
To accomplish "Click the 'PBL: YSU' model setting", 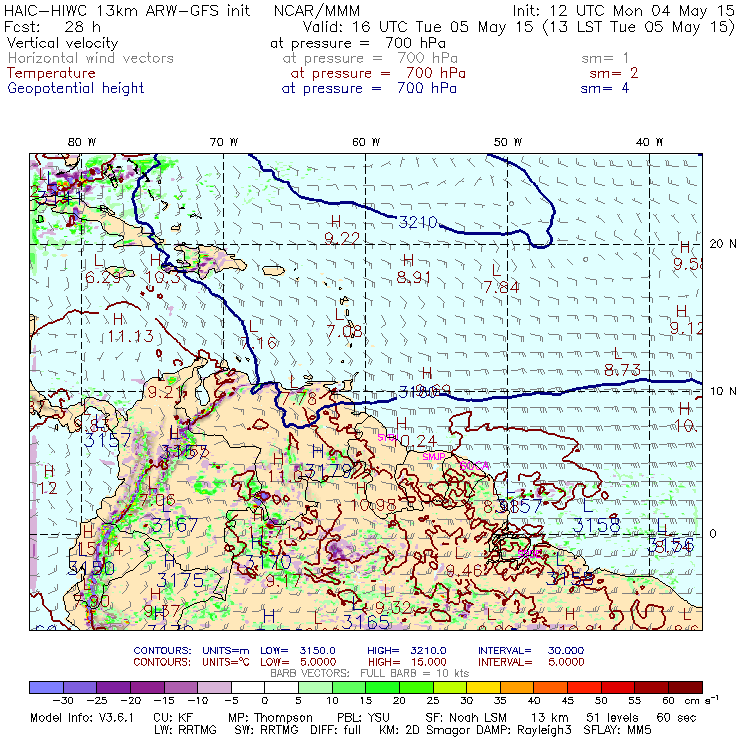I will coord(363,718).
